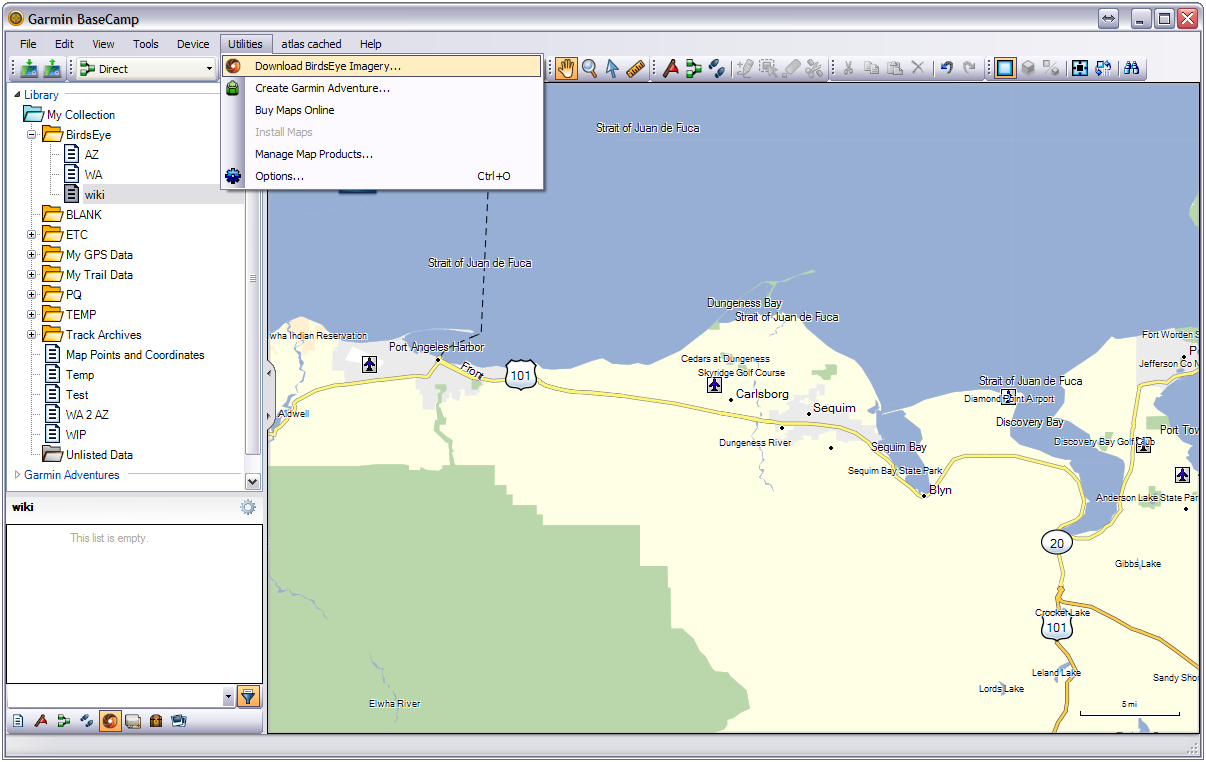Expand the My GPS Data folder
This screenshot has width=1206, height=762.
point(32,254)
